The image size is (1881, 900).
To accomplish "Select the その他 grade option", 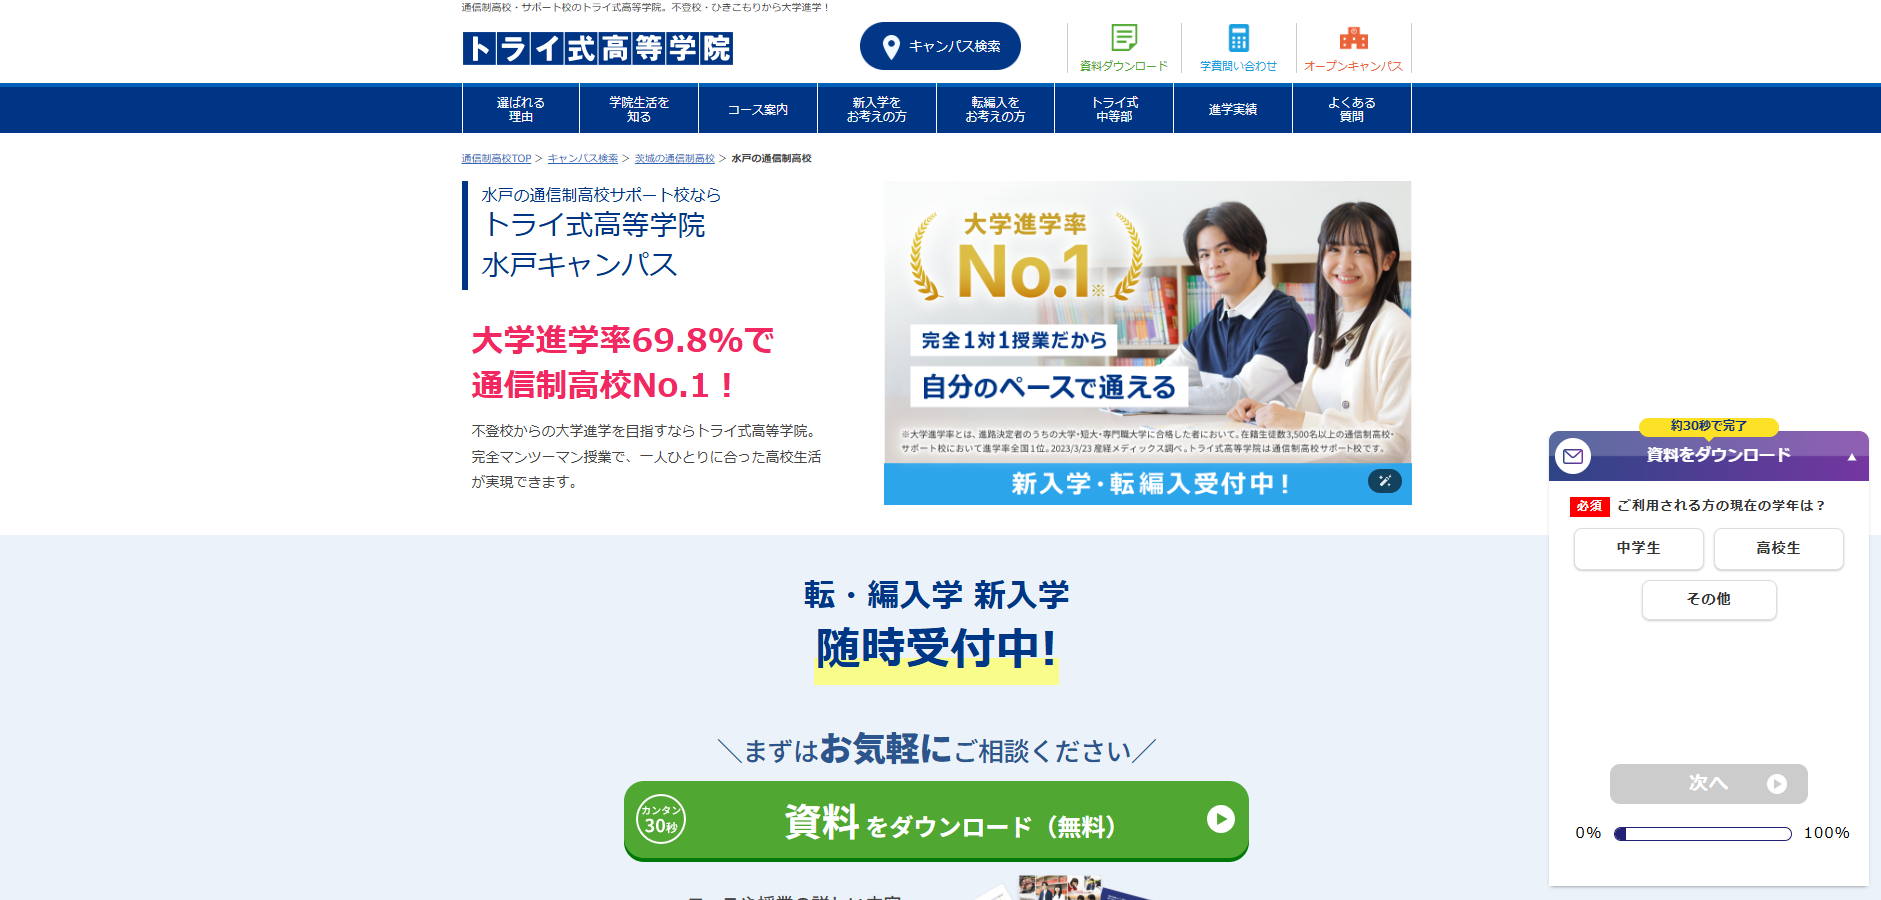I will click(1708, 599).
